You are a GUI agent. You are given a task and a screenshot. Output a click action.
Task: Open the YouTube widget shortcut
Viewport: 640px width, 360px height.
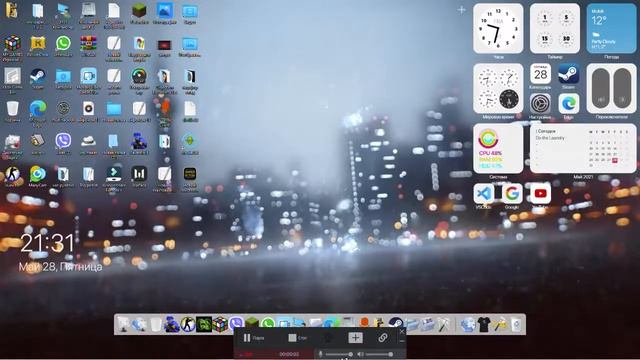pyautogui.click(x=540, y=193)
